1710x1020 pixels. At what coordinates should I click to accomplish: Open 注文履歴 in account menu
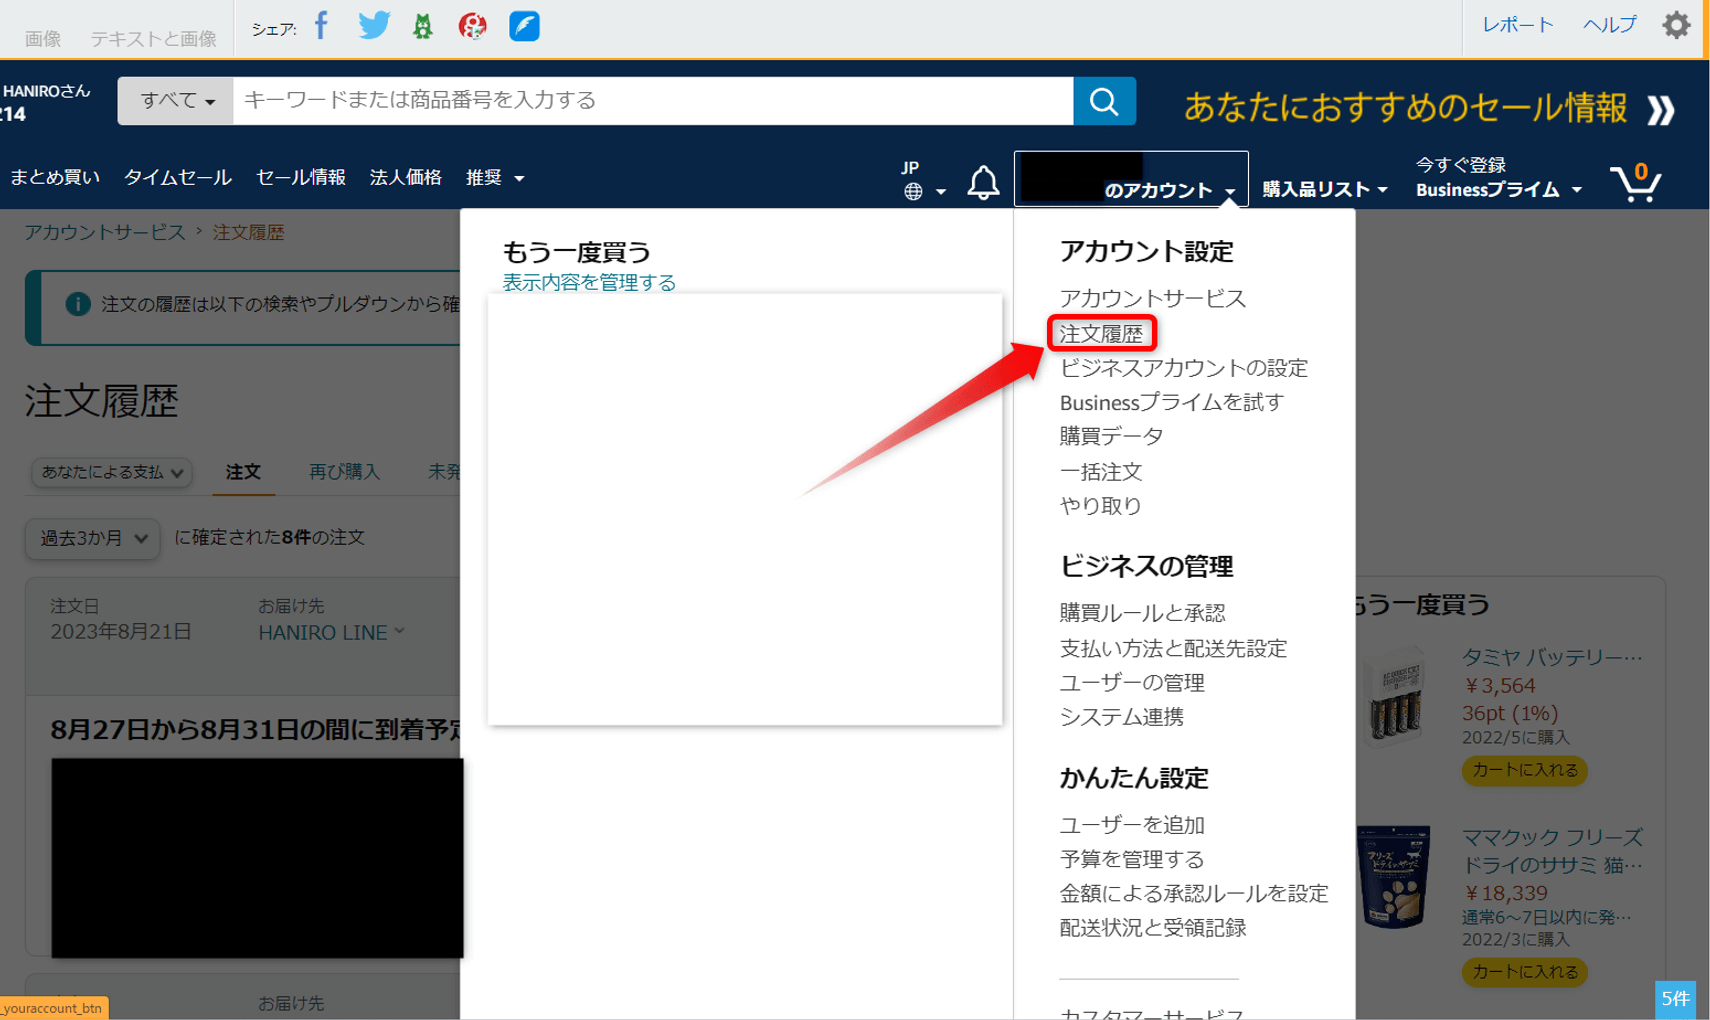tap(1101, 334)
